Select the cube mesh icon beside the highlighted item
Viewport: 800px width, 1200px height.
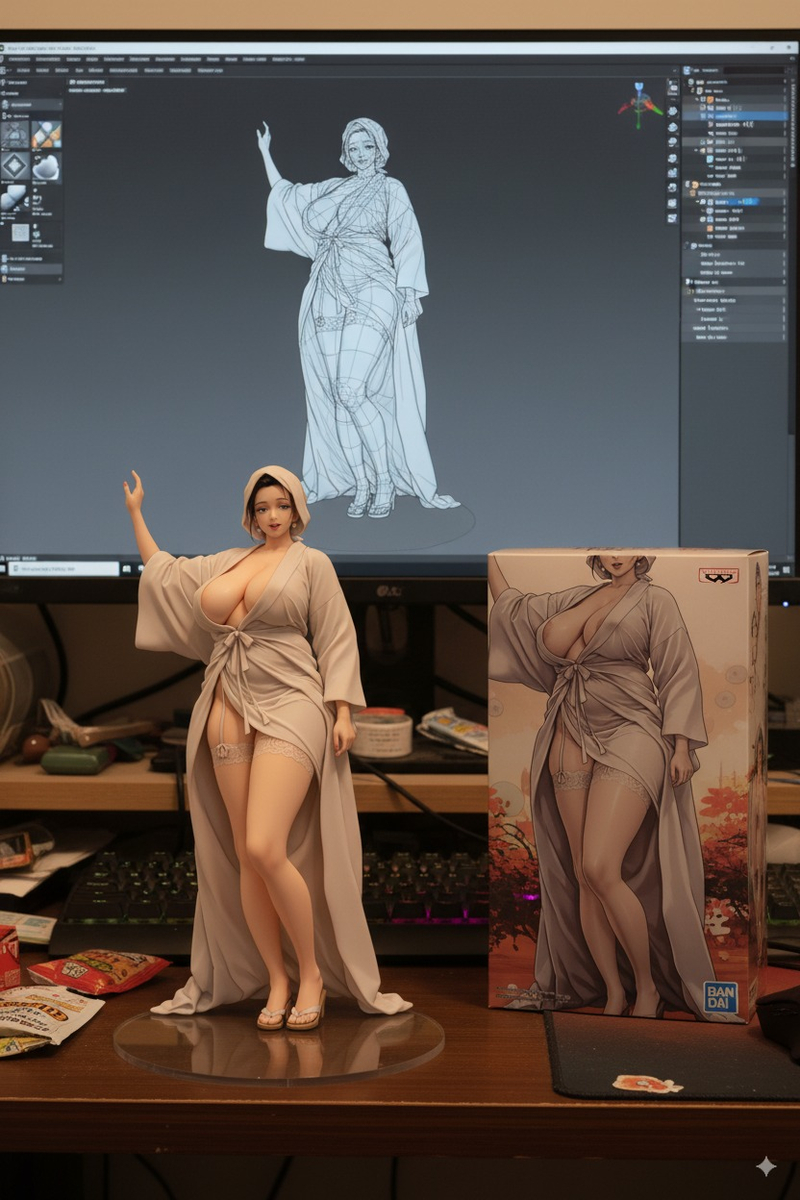click(710, 117)
